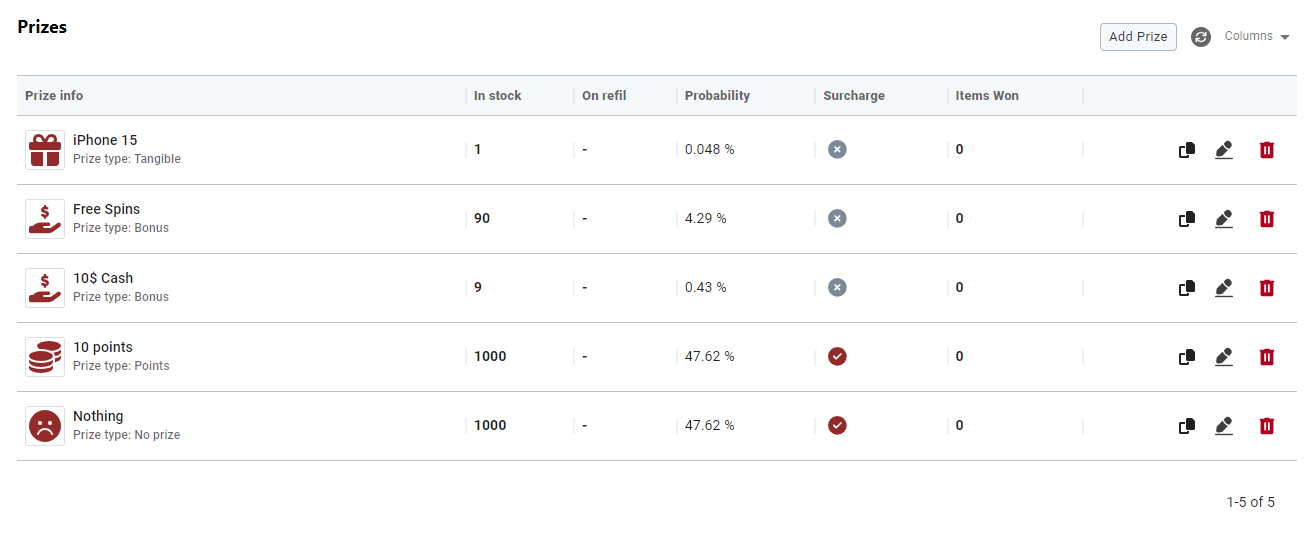Delete the Nothing prize row
1314x545 pixels.
pos(1267,426)
